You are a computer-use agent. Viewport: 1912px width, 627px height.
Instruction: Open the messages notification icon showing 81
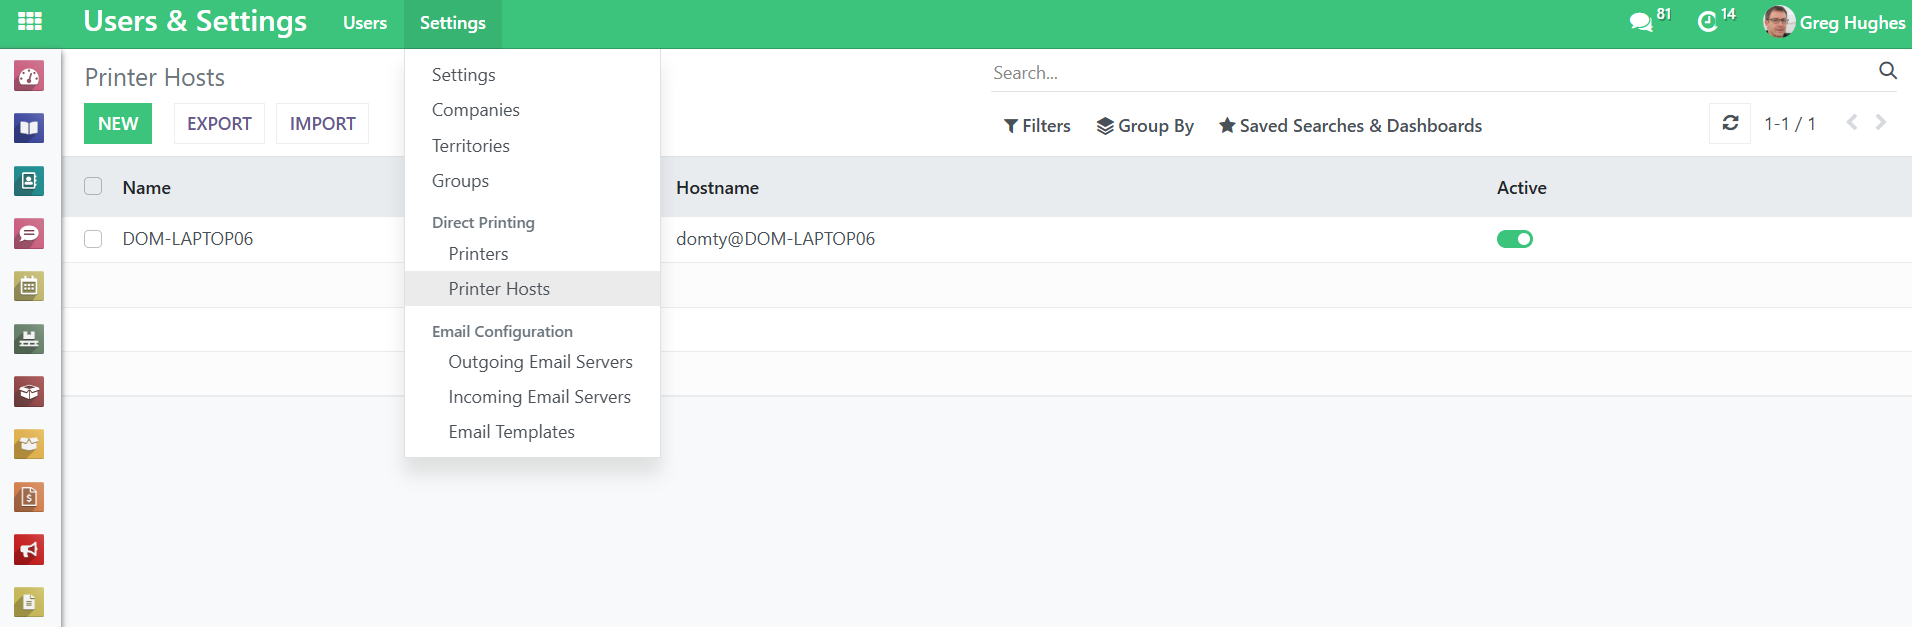tap(1641, 22)
